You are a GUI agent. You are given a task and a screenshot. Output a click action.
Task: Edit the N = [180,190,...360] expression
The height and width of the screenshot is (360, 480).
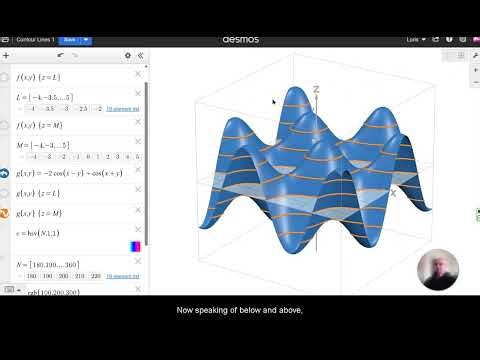point(48,265)
